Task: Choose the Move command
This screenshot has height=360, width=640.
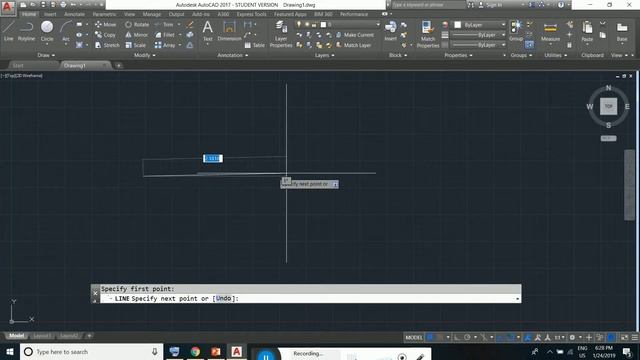Action: click(106, 24)
